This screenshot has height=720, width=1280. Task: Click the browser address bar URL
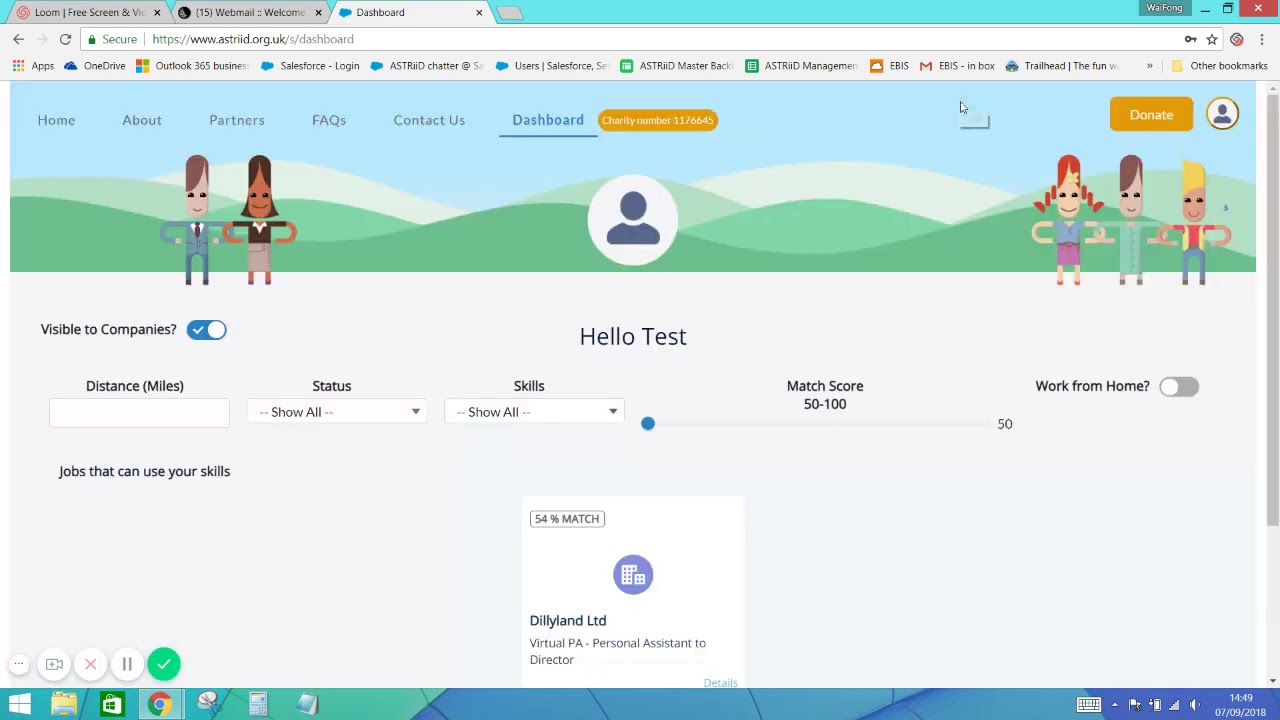tap(253, 39)
